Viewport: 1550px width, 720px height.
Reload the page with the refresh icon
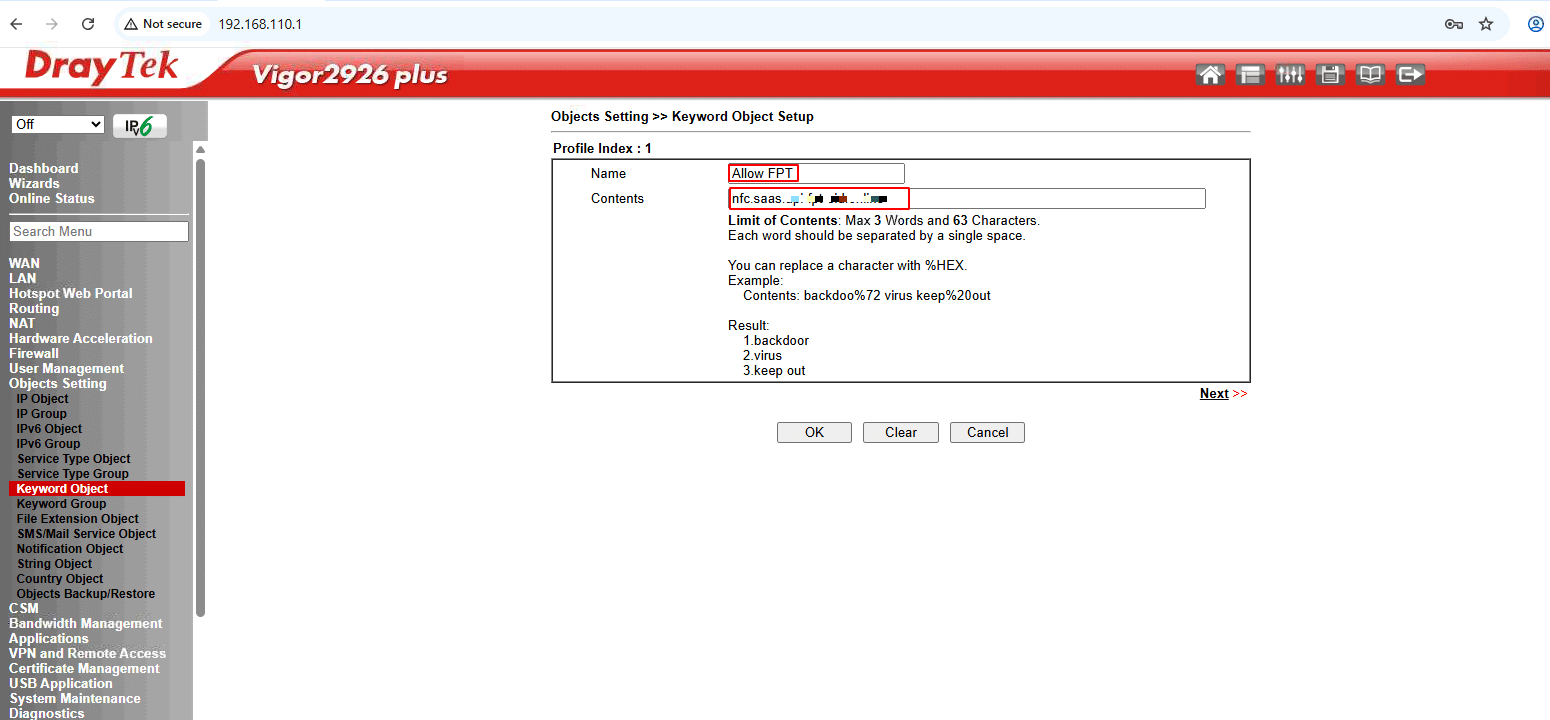point(88,24)
